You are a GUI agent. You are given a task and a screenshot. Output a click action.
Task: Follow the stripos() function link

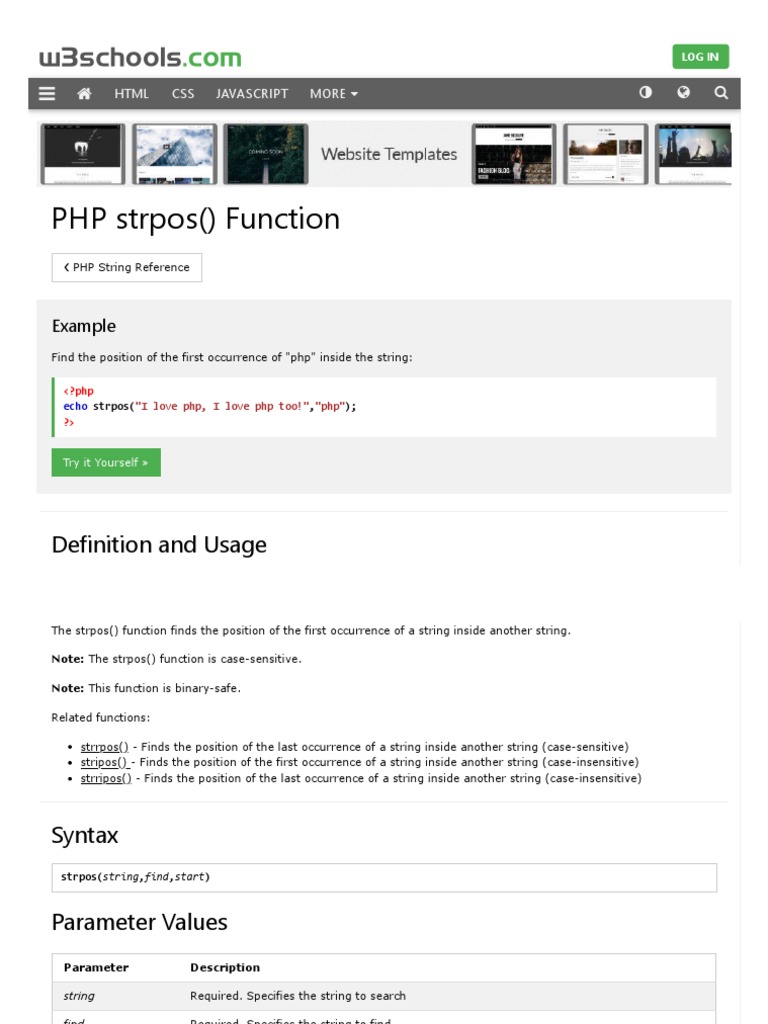pyautogui.click(x=104, y=762)
